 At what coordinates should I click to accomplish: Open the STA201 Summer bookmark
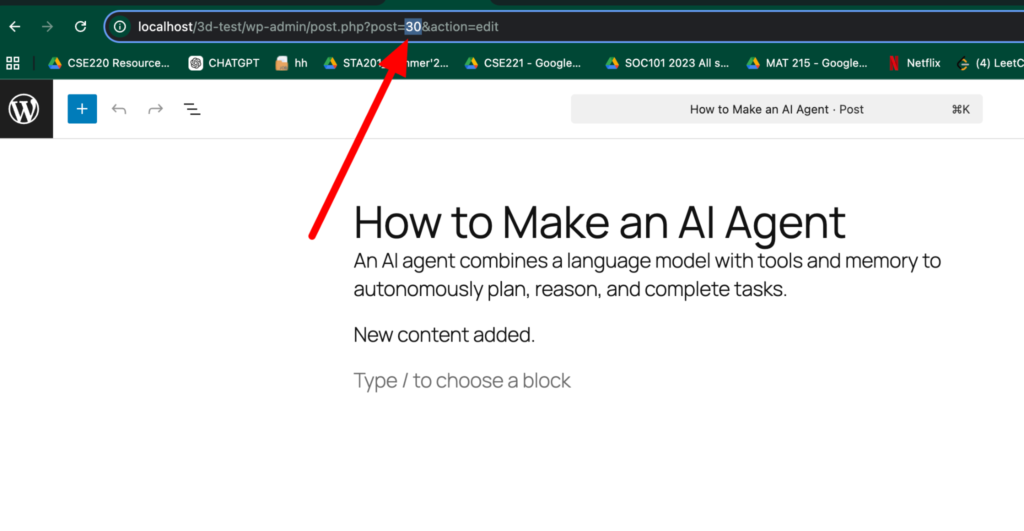386,63
